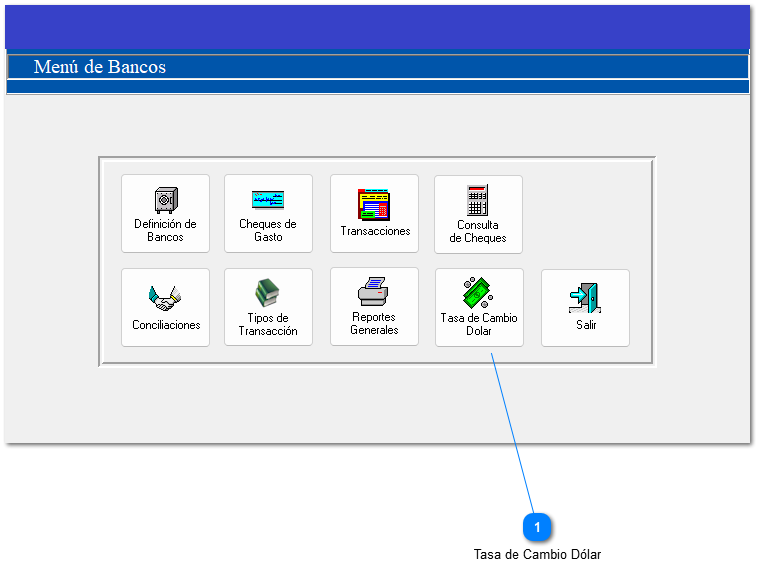The image size is (759, 578).
Task: Click the printer icon for Reportes Generales
Action: tap(374, 292)
